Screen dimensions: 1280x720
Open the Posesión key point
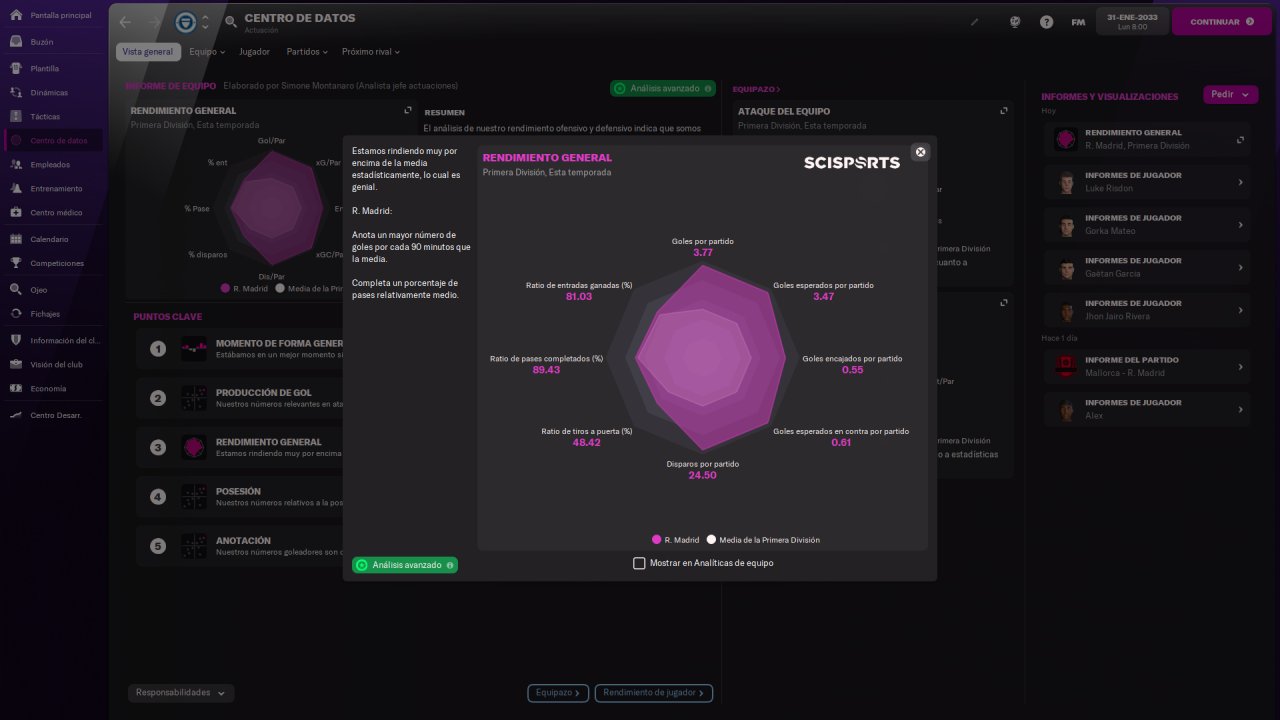click(240, 496)
